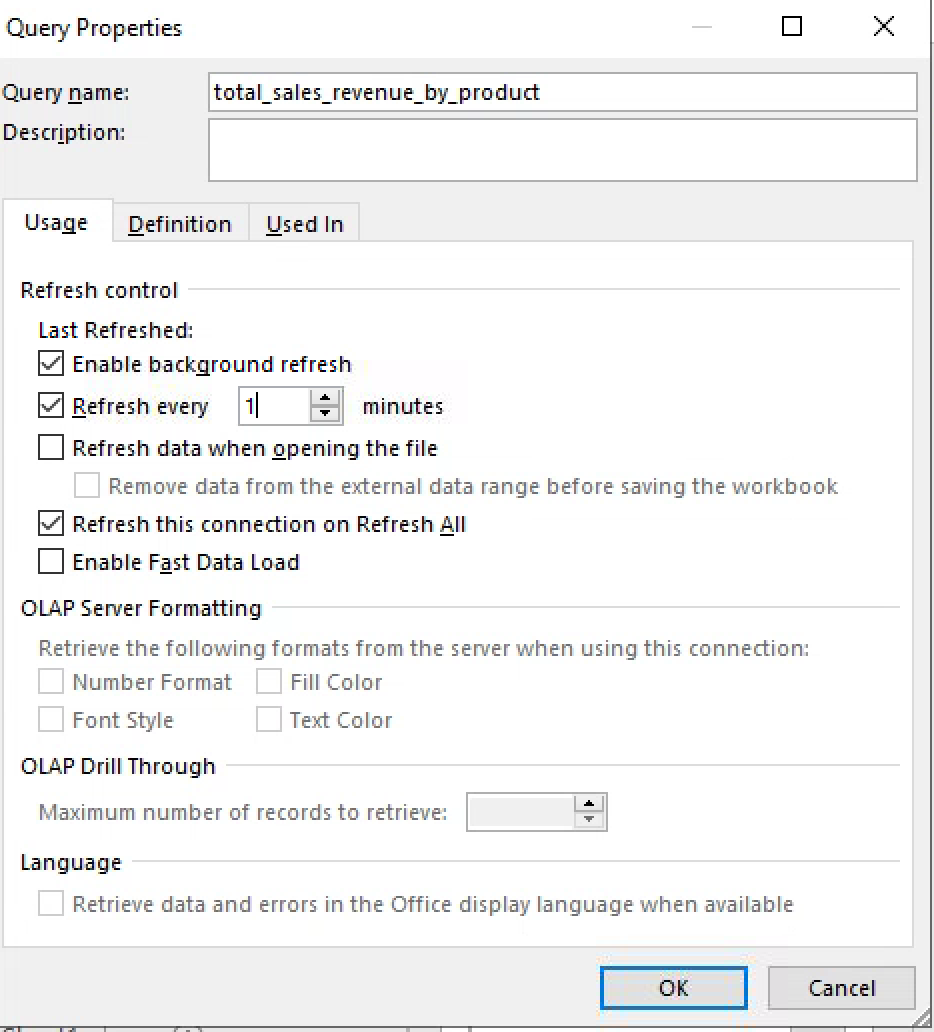
Task: Switch to the Definition tab
Action: pos(180,224)
